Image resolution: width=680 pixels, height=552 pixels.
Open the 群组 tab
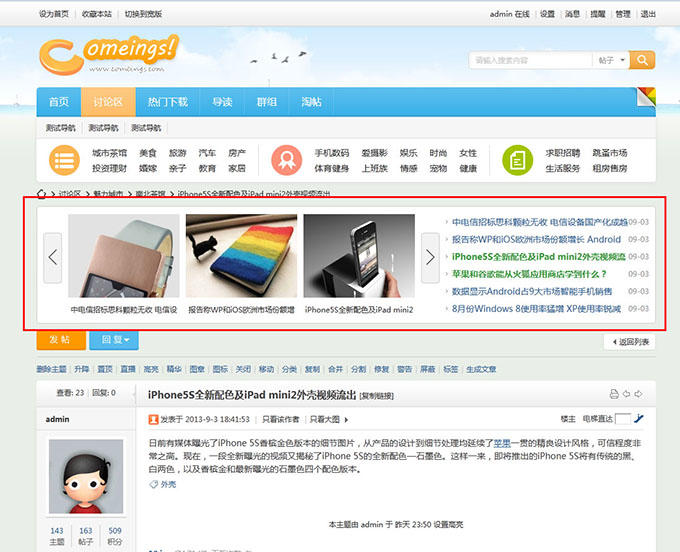click(x=267, y=102)
